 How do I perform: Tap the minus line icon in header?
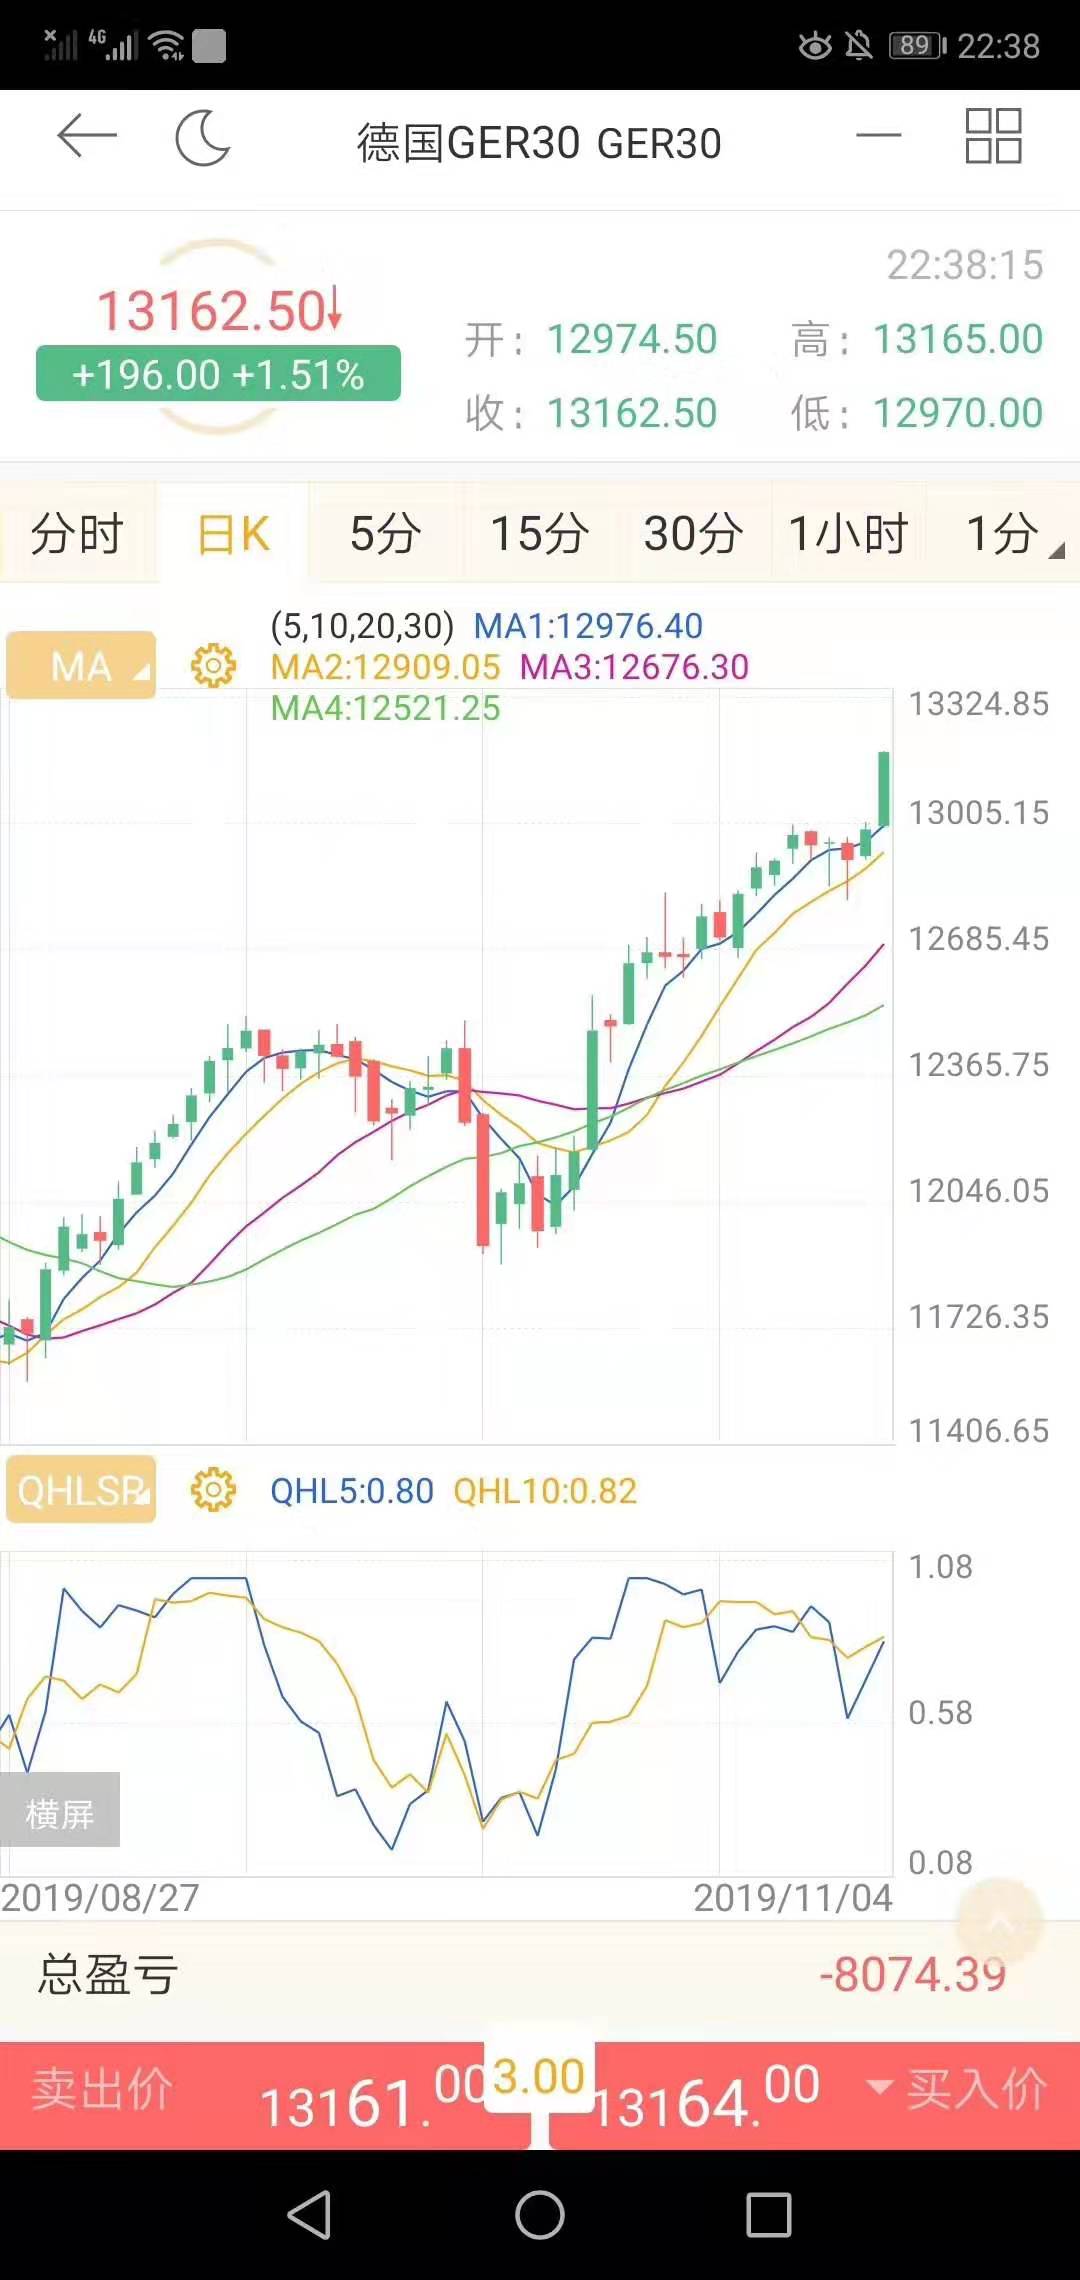pos(879,135)
